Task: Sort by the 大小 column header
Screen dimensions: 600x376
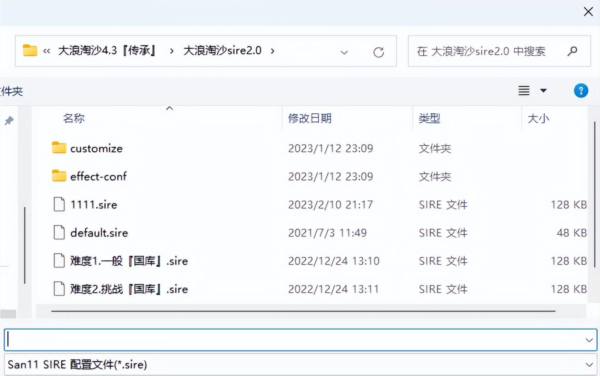Action: pos(538,119)
